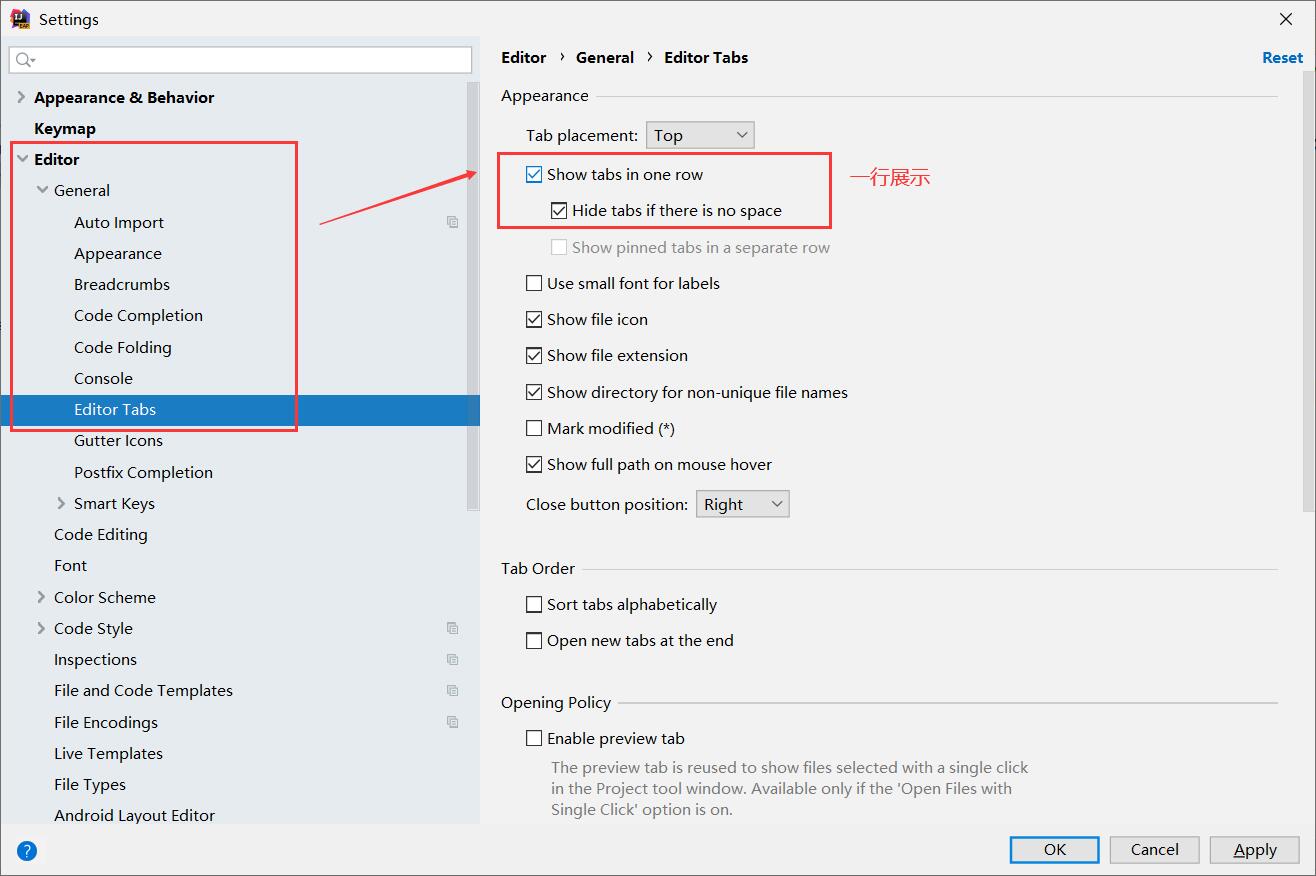This screenshot has height=876, width=1316.
Task: Expand the Code Style arrow
Action: click(x=41, y=628)
